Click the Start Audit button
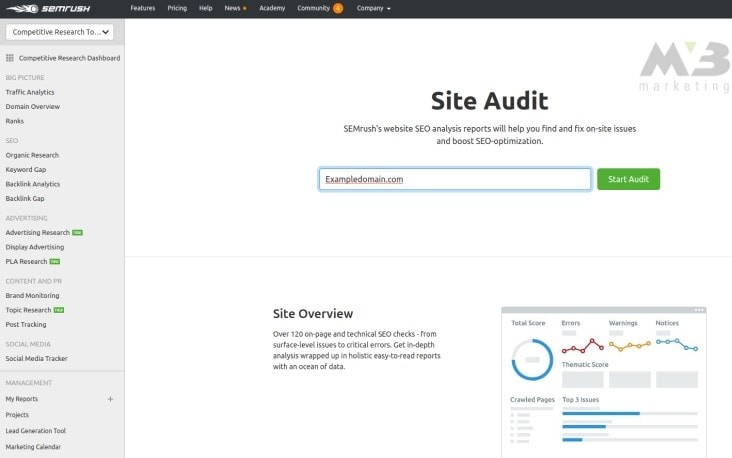 pyautogui.click(x=628, y=179)
